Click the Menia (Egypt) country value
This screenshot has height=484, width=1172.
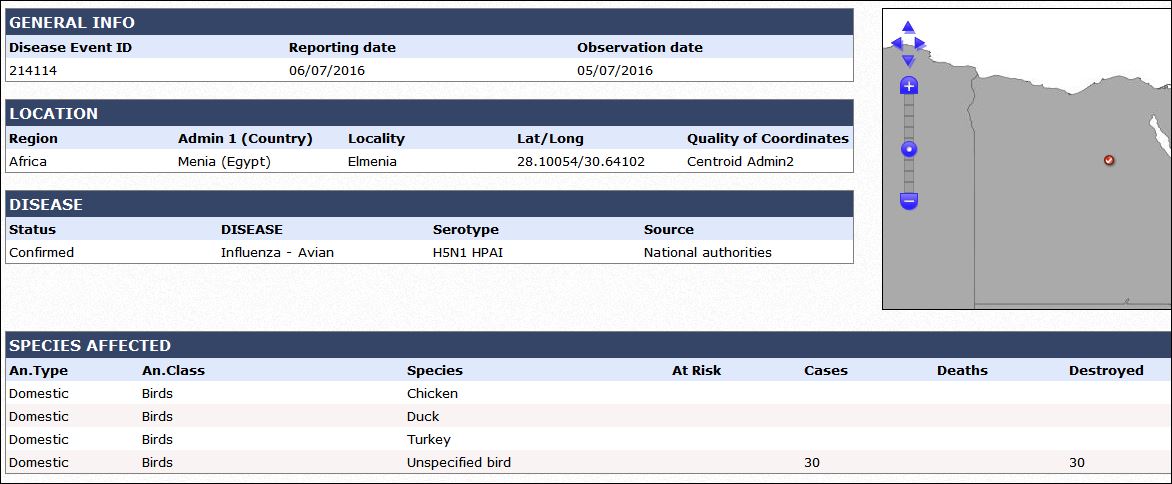point(224,161)
